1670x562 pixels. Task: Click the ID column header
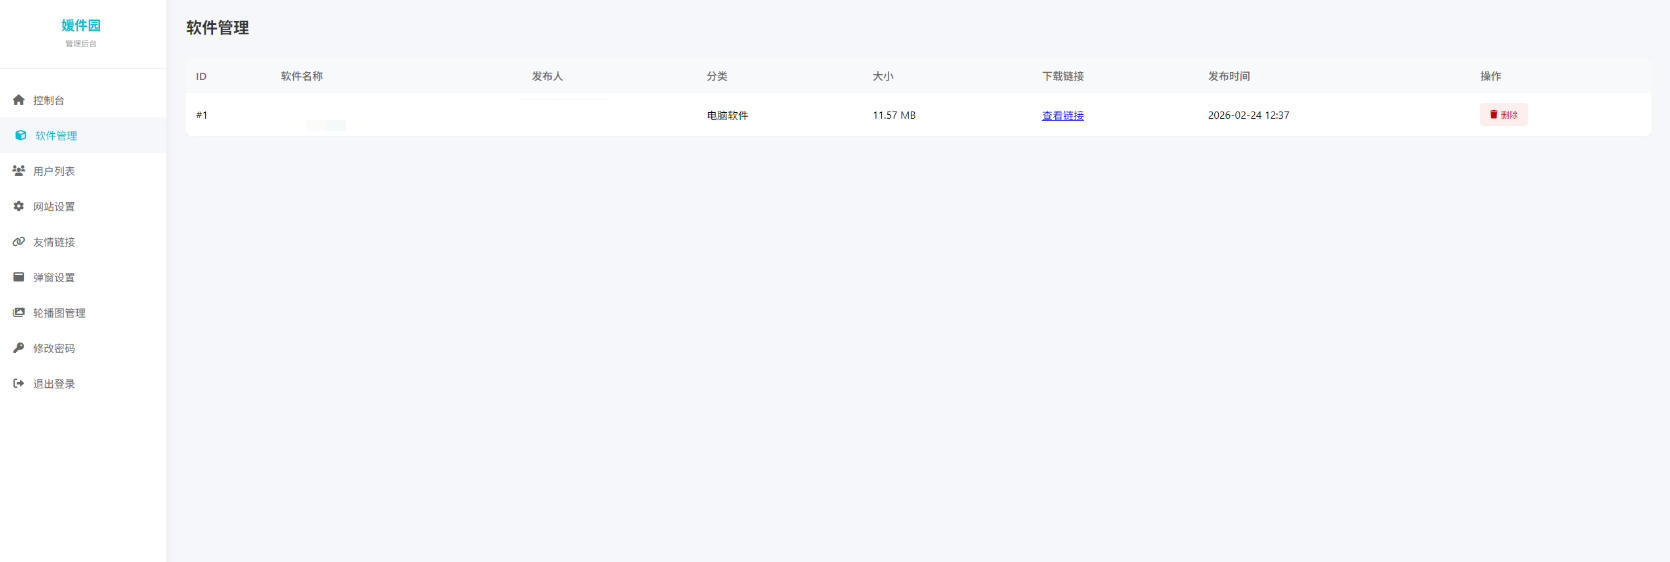tap(201, 77)
